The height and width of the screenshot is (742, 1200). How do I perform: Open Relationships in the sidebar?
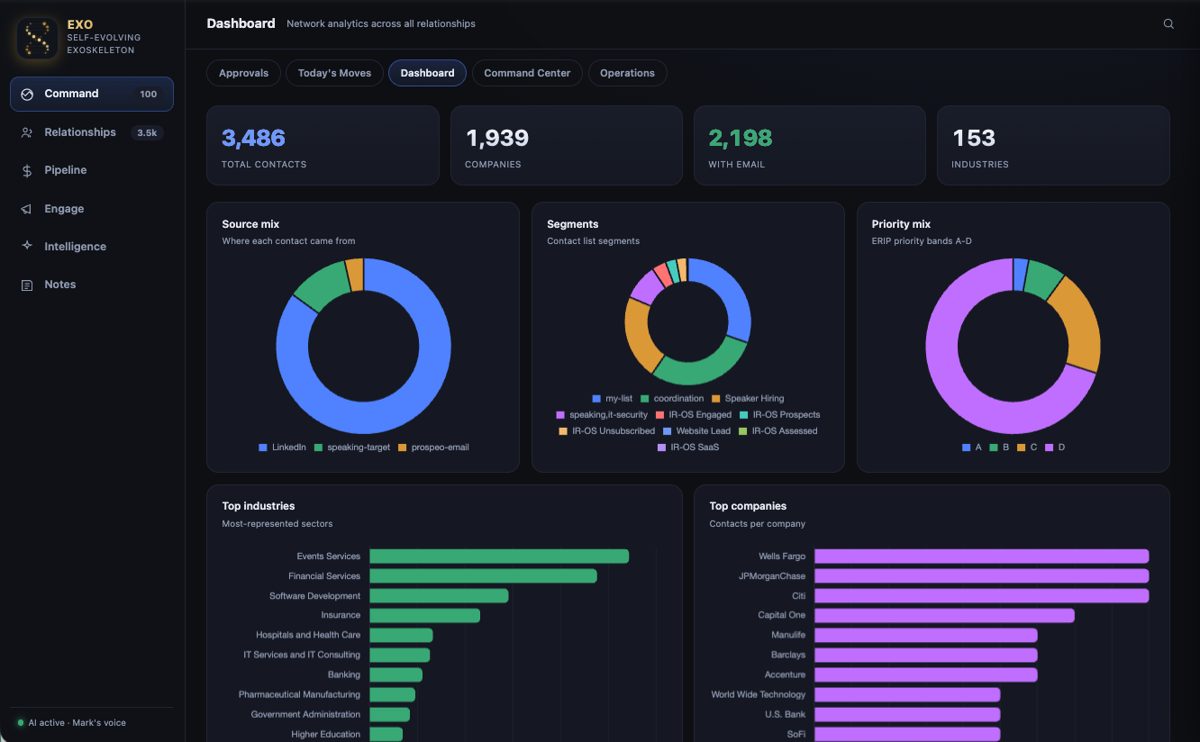point(92,132)
